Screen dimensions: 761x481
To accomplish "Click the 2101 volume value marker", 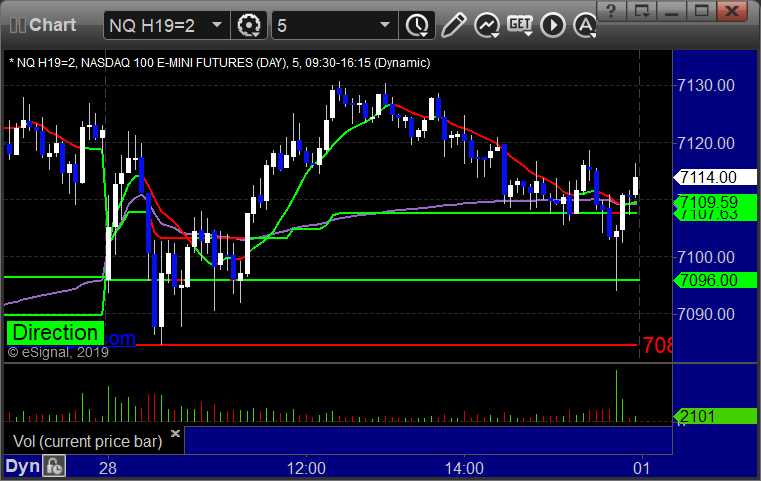I will pos(715,416).
